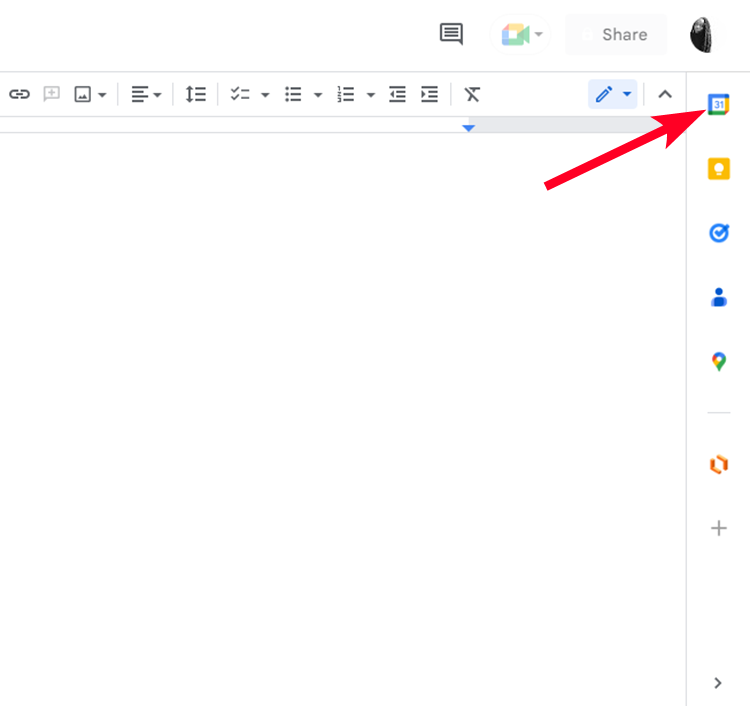The height and width of the screenshot is (706, 750).
Task: Click the Share button
Action: [x=615, y=34]
